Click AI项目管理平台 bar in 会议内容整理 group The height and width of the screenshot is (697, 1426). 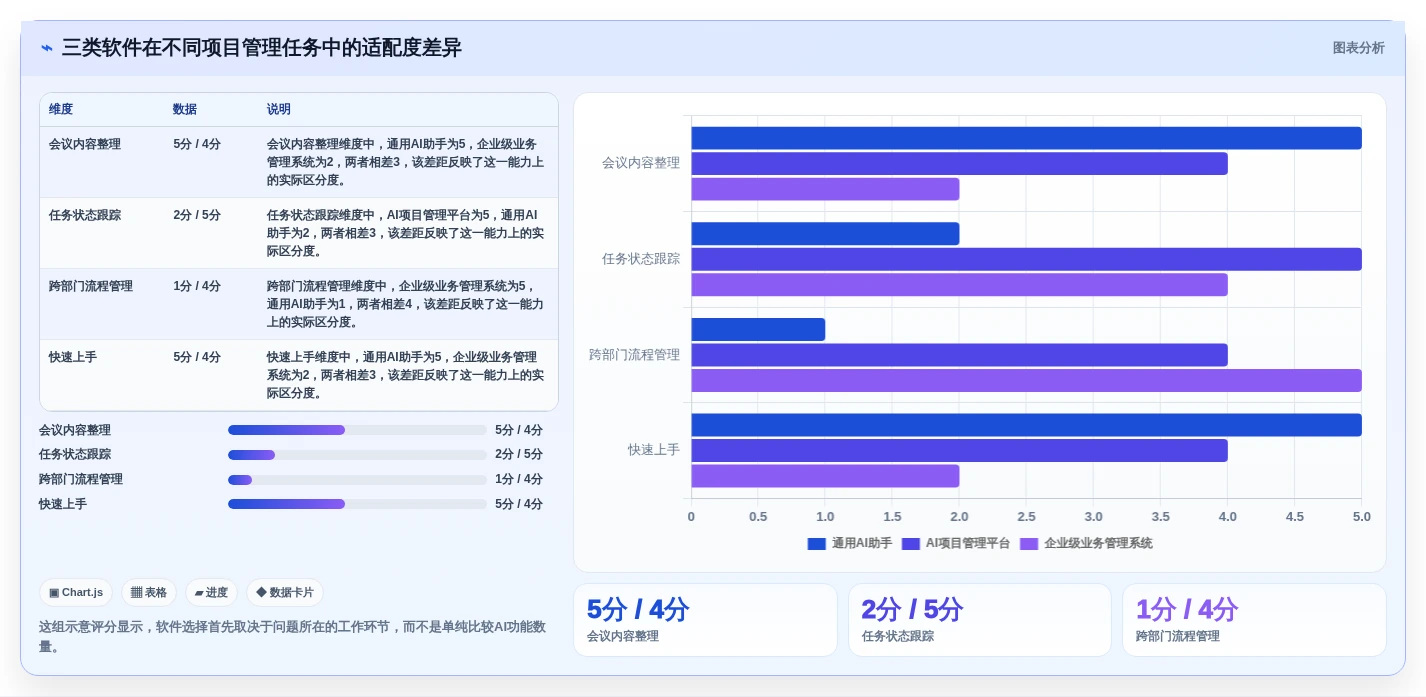click(x=959, y=164)
